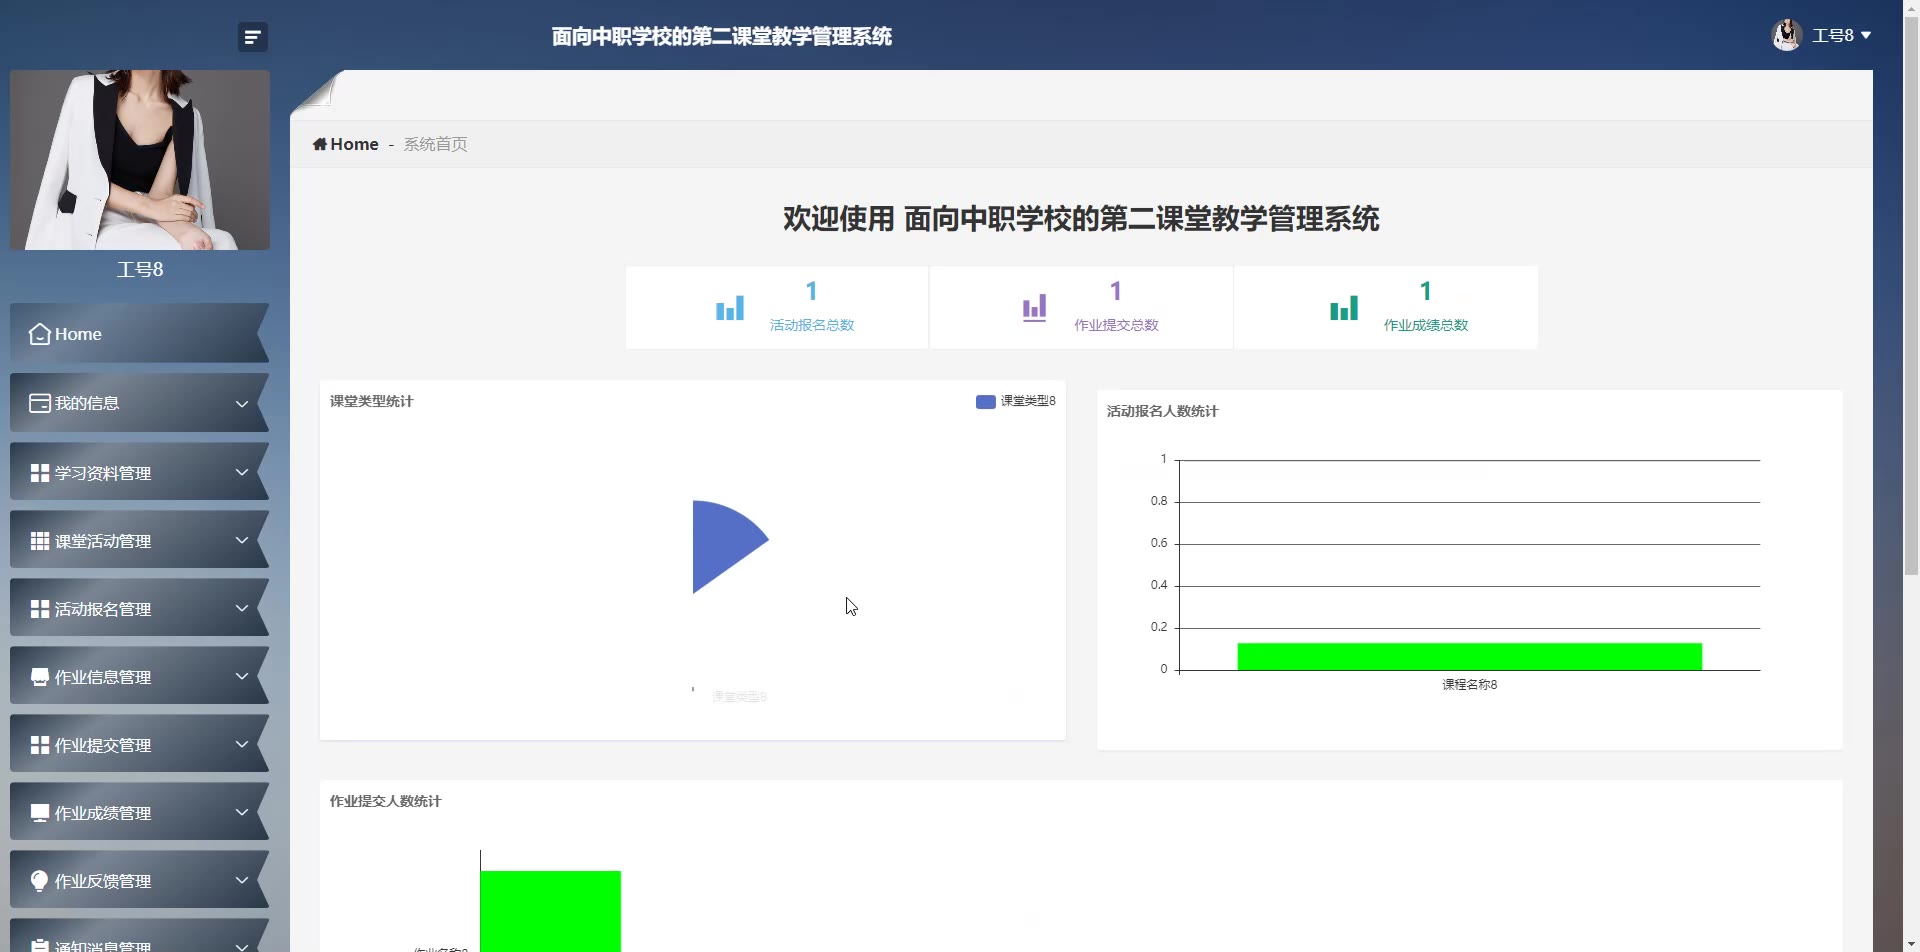Click the home icon in sidebar
Viewport: 1920px width, 952px height.
[40, 334]
